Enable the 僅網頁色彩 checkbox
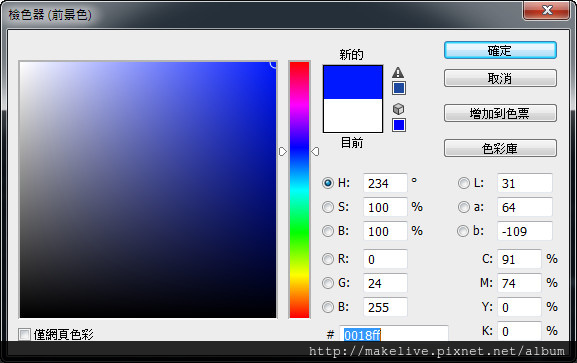577x363 pixels. point(25,335)
